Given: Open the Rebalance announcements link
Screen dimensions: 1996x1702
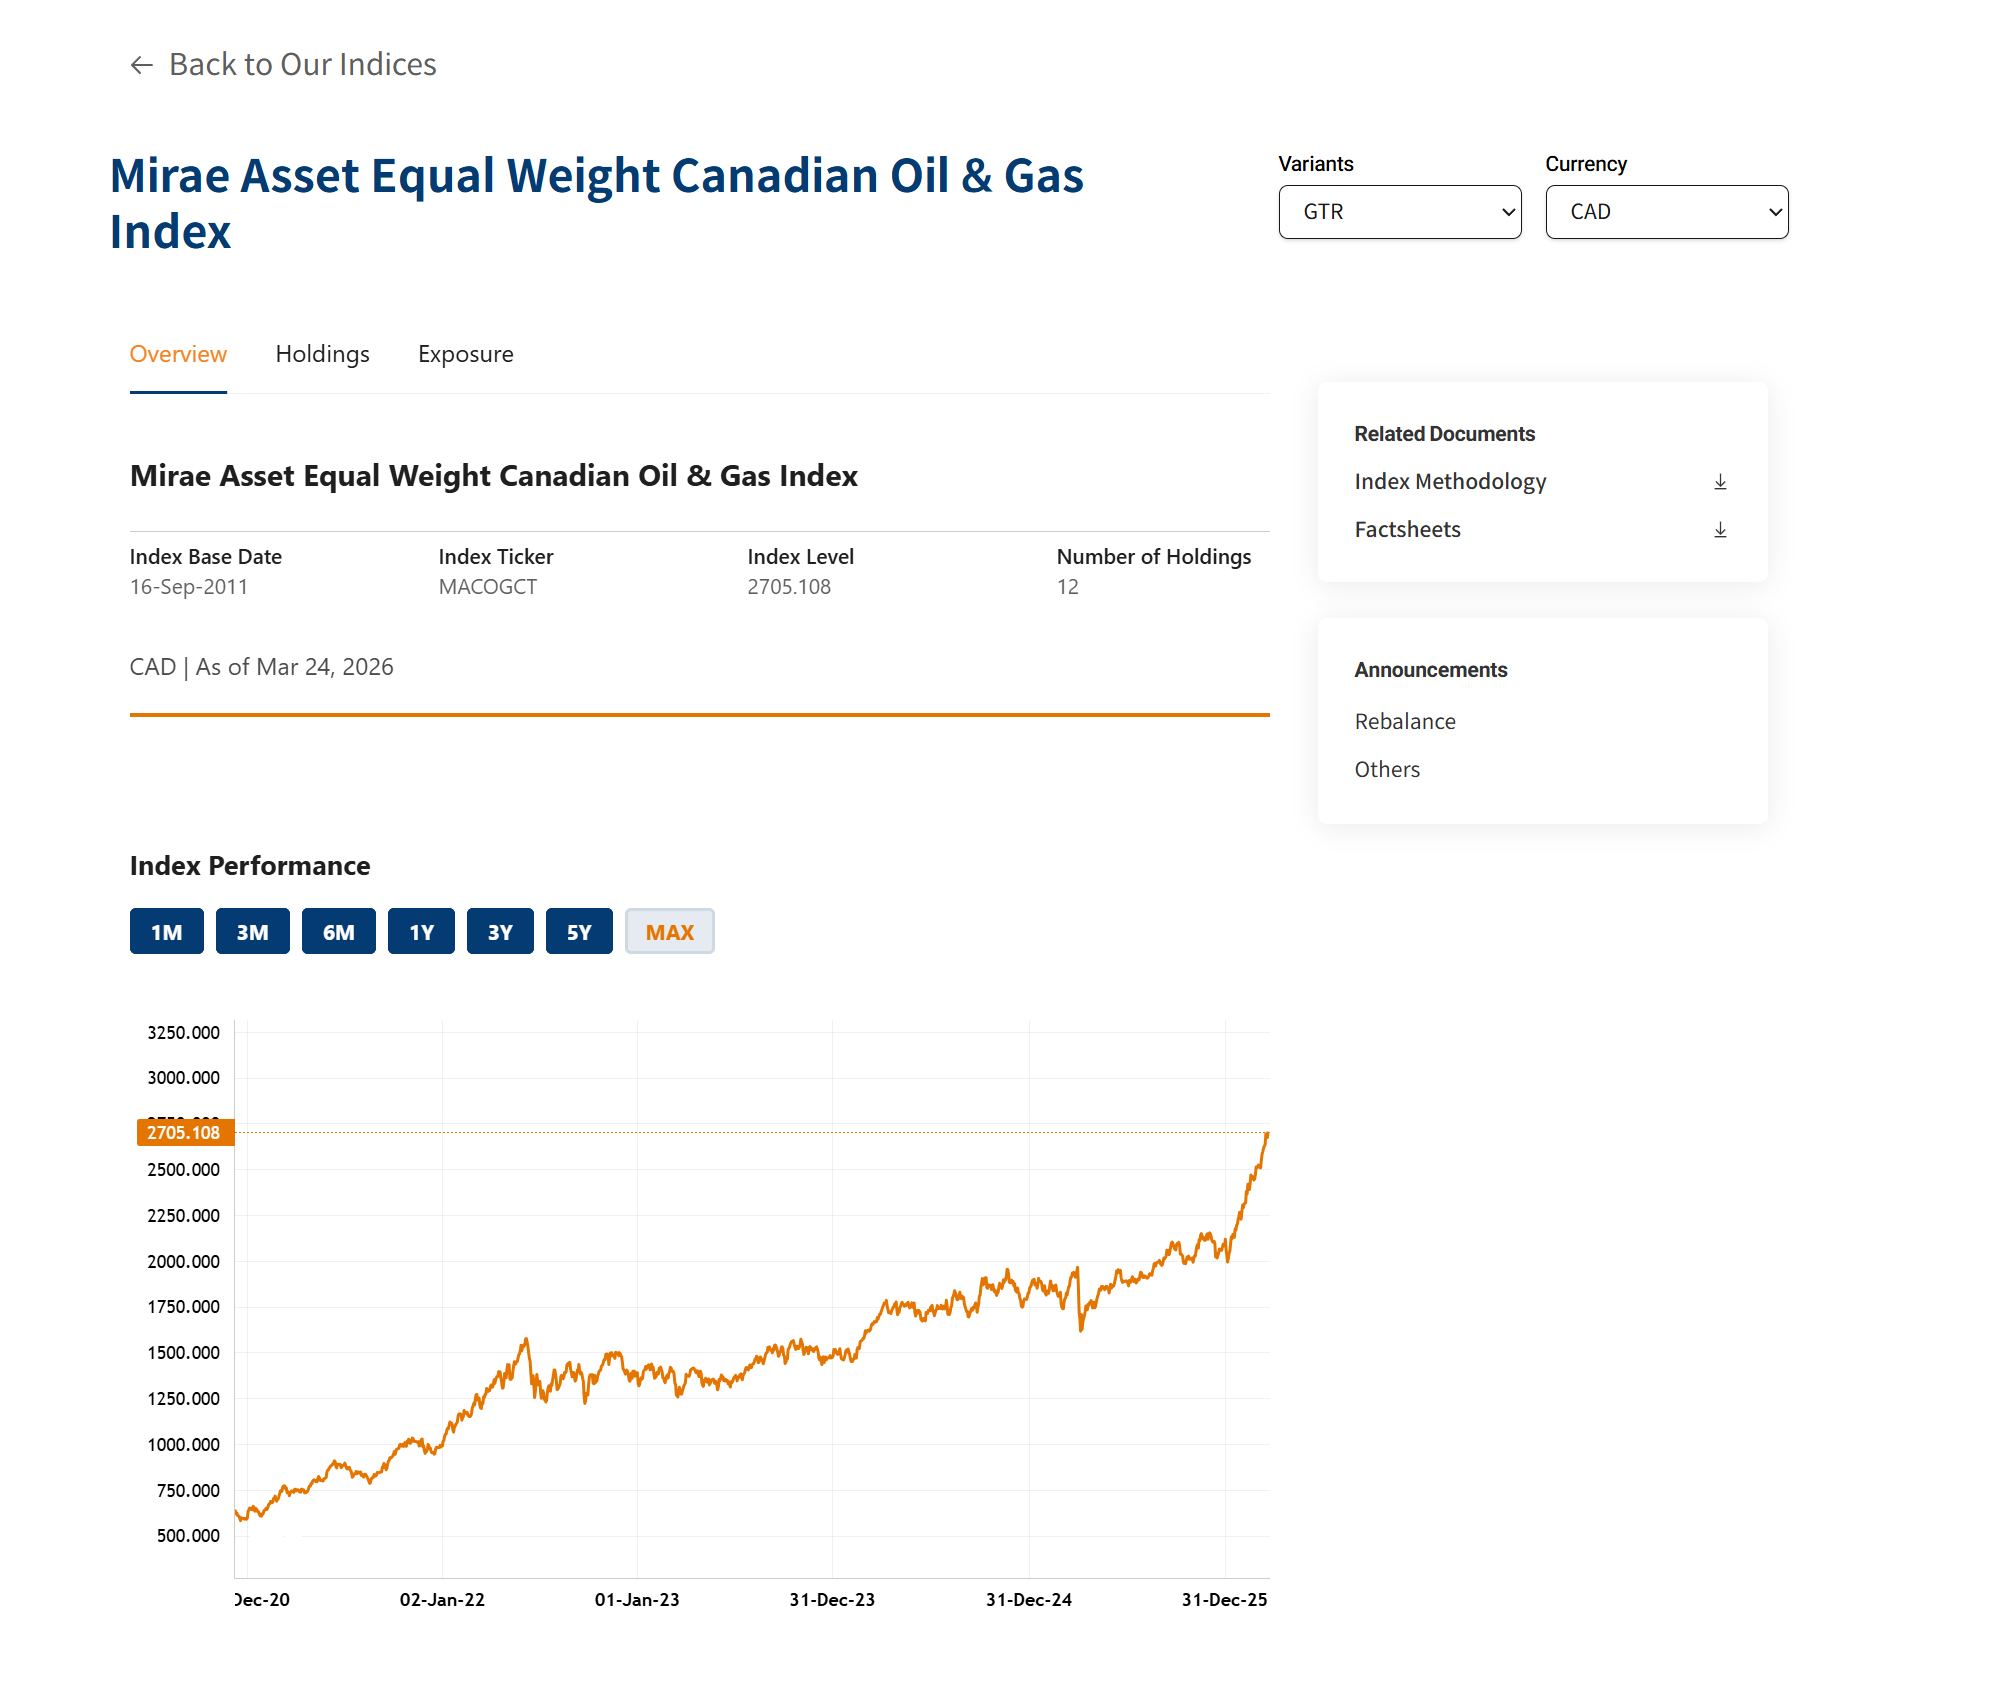Looking at the screenshot, I should [x=1404, y=722].
